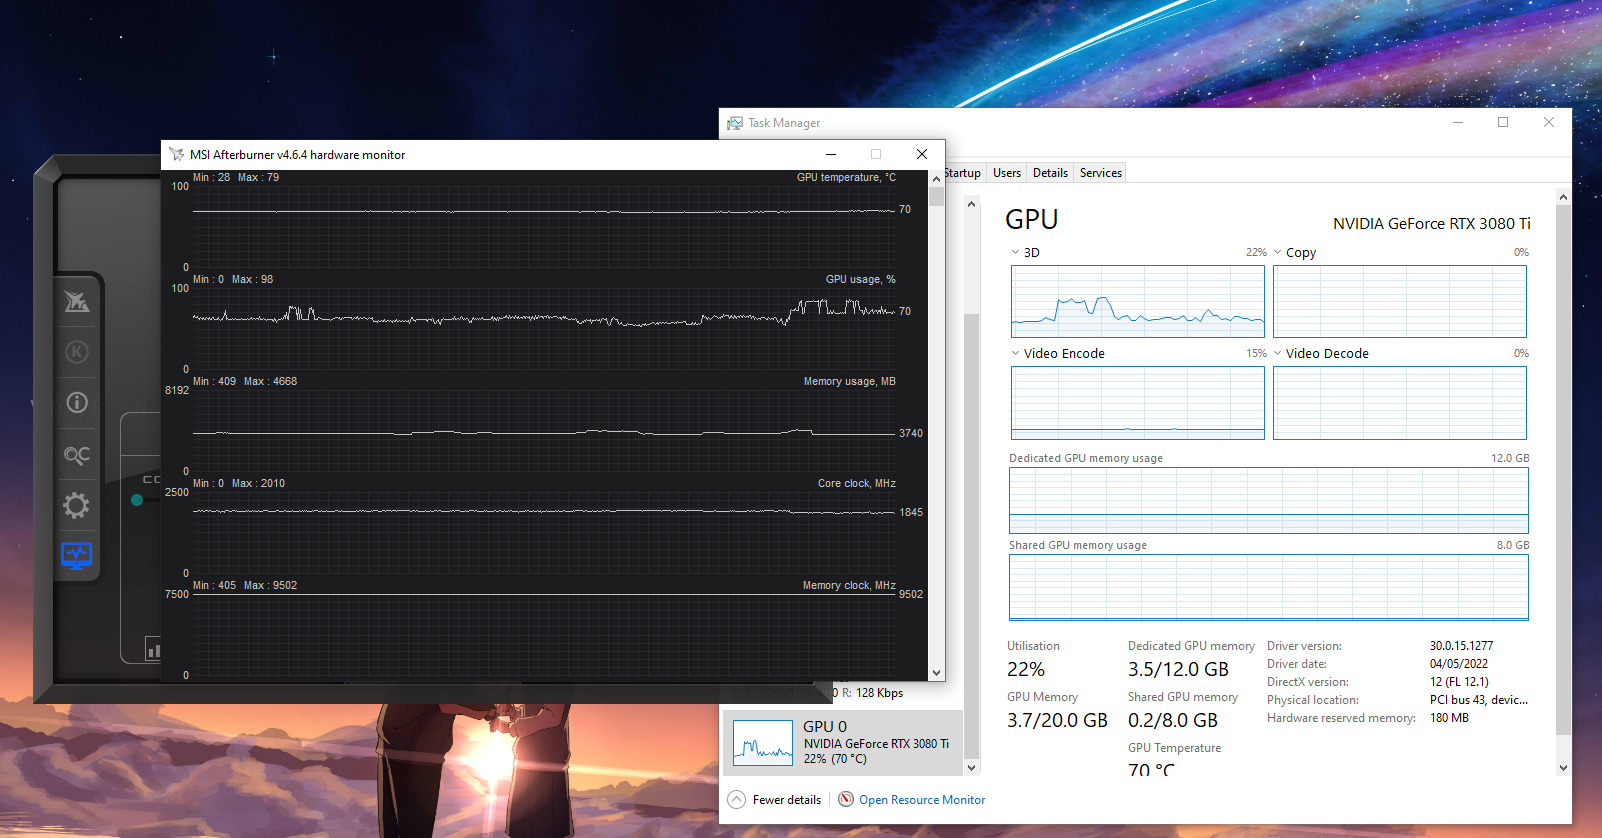Click the Video Decode graph
Image resolution: width=1602 pixels, height=838 pixels.
click(x=1400, y=403)
